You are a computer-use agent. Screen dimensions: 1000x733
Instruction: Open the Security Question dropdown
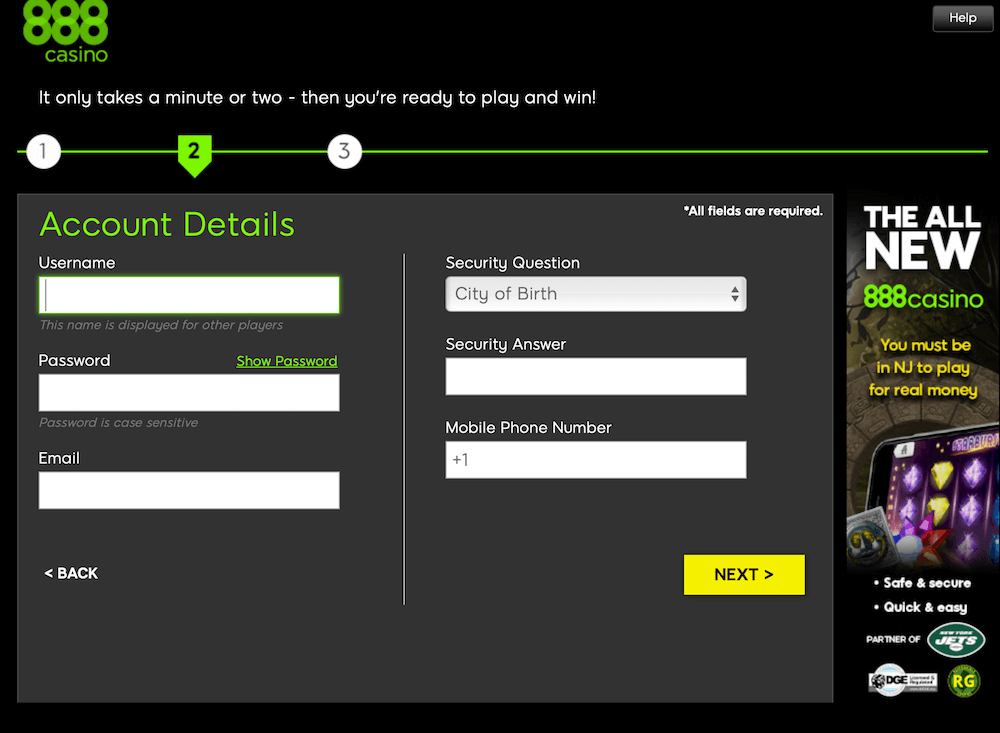click(x=596, y=294)
